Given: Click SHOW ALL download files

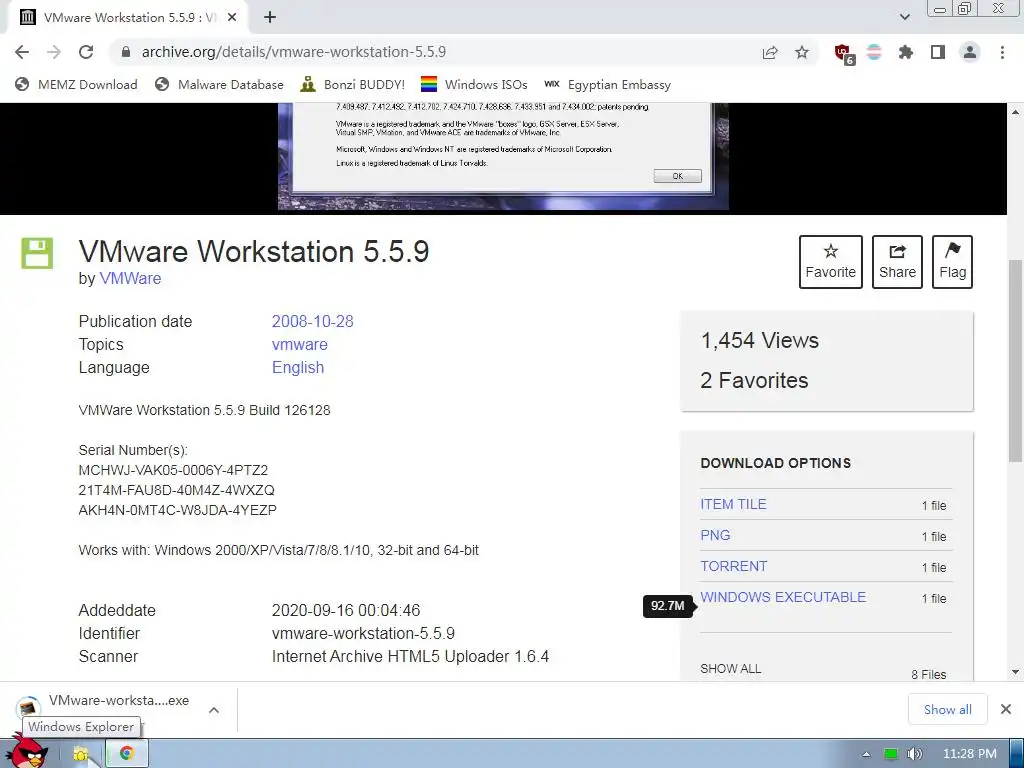Looking at the screenshot, I should point(730,669).
